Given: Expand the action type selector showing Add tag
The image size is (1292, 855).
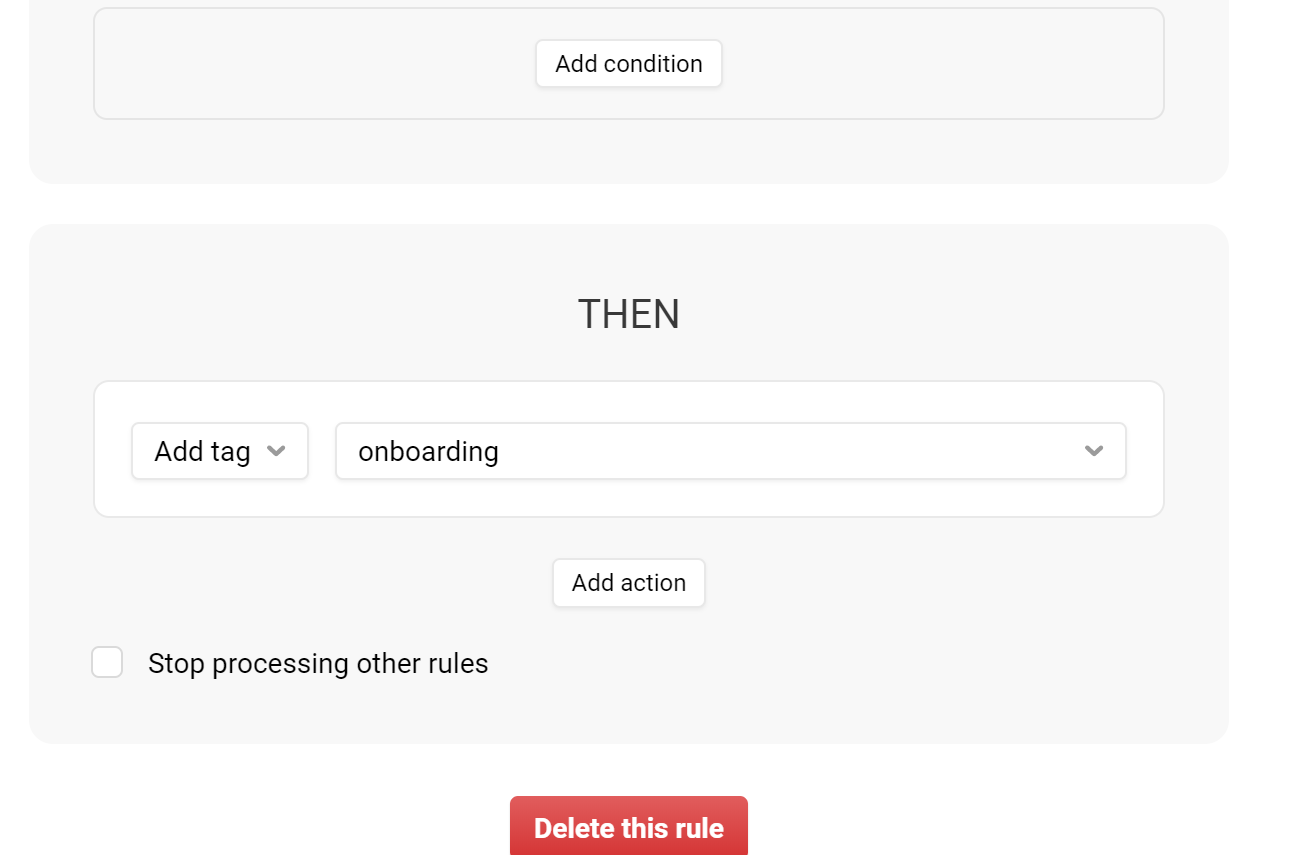Looking at the screenshot, I should click(220, 451).
